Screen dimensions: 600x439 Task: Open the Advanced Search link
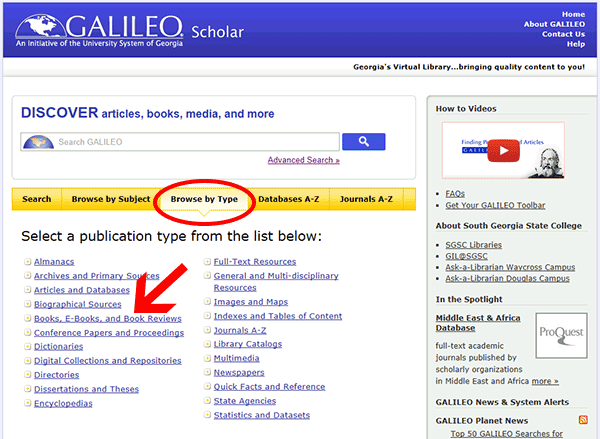pyautogui.click(x=303, y=160)
